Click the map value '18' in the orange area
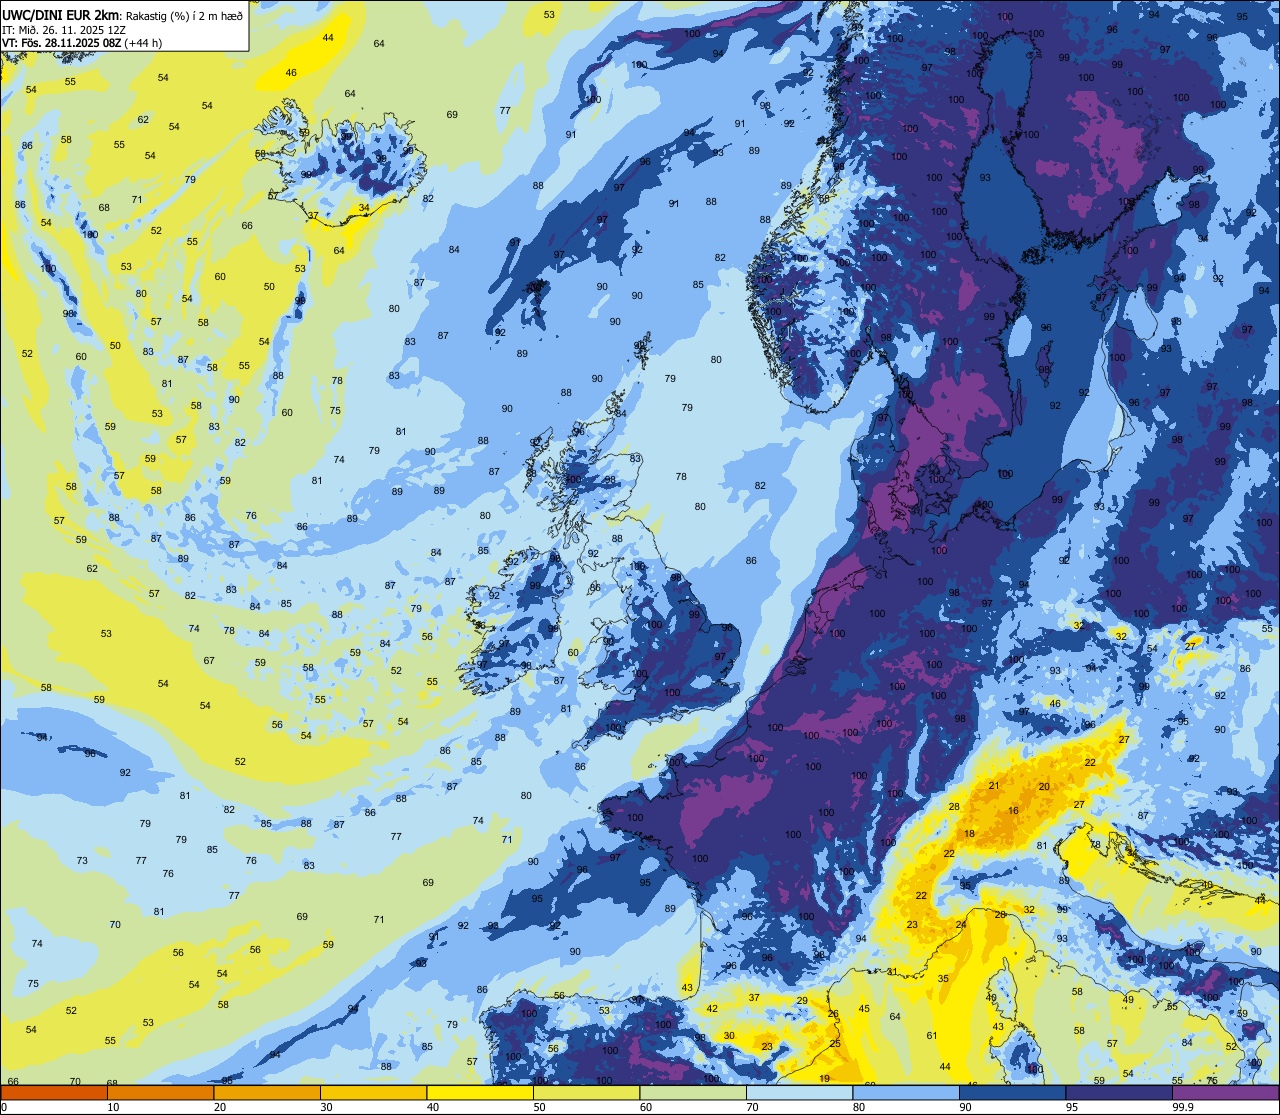Viewport: 1280px width, 1115px height. [x=969, y=834]
